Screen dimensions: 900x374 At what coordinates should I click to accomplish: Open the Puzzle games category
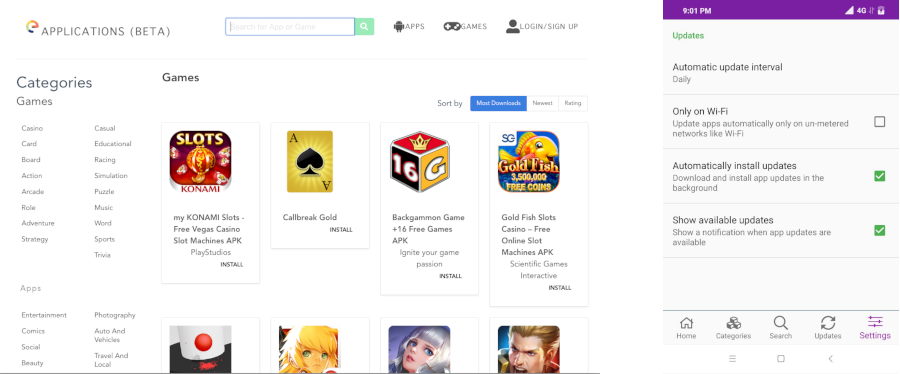(104, 192)
